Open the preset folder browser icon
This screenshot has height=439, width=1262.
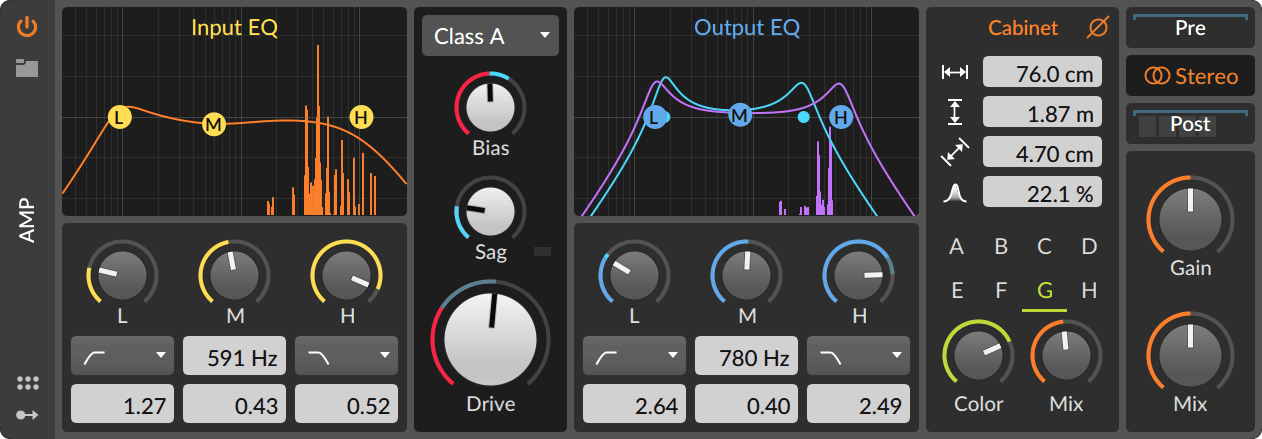pyautogui.click(x=27, y=68)
